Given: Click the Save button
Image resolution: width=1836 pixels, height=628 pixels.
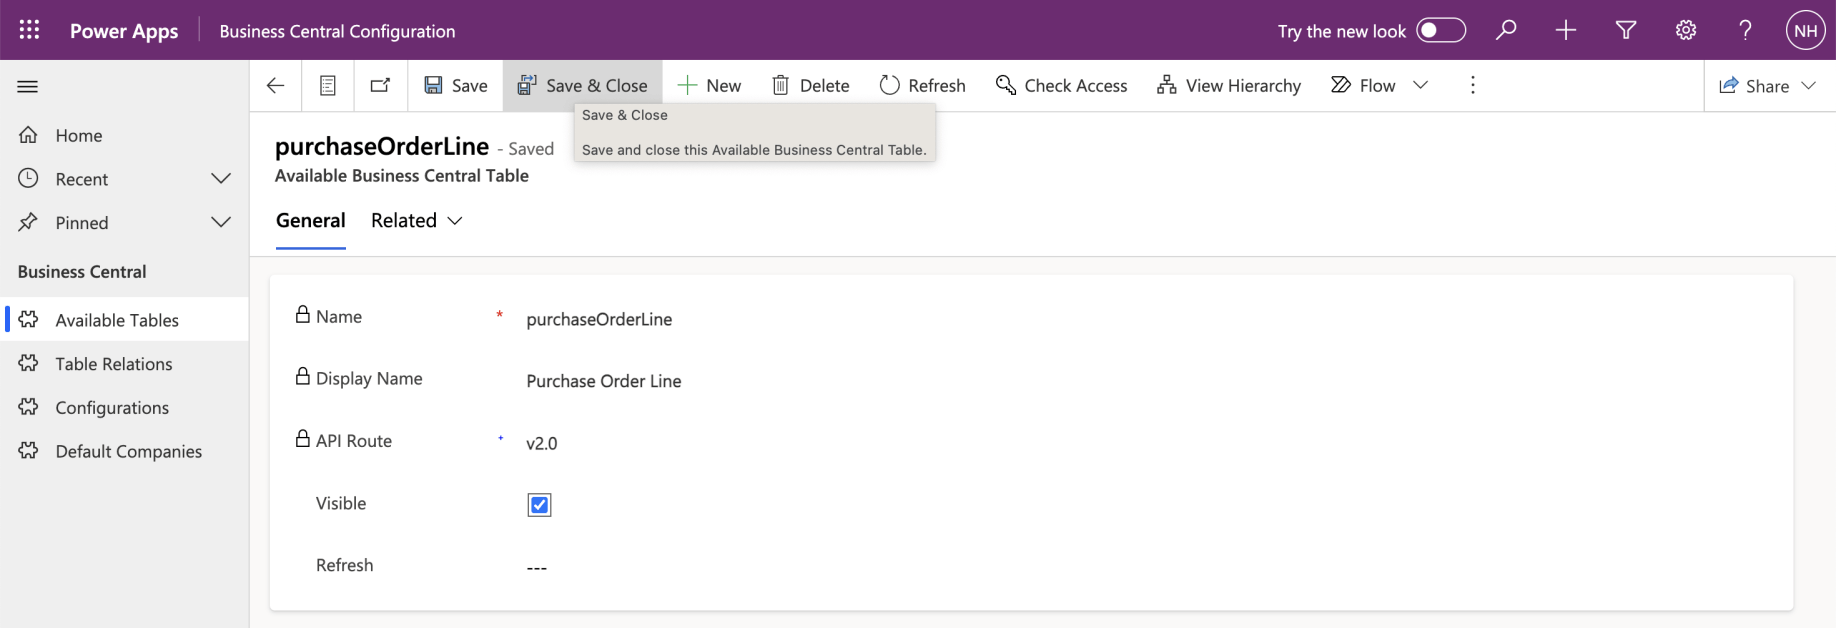Looking at the screenshot, I should (x=456, y=86).
